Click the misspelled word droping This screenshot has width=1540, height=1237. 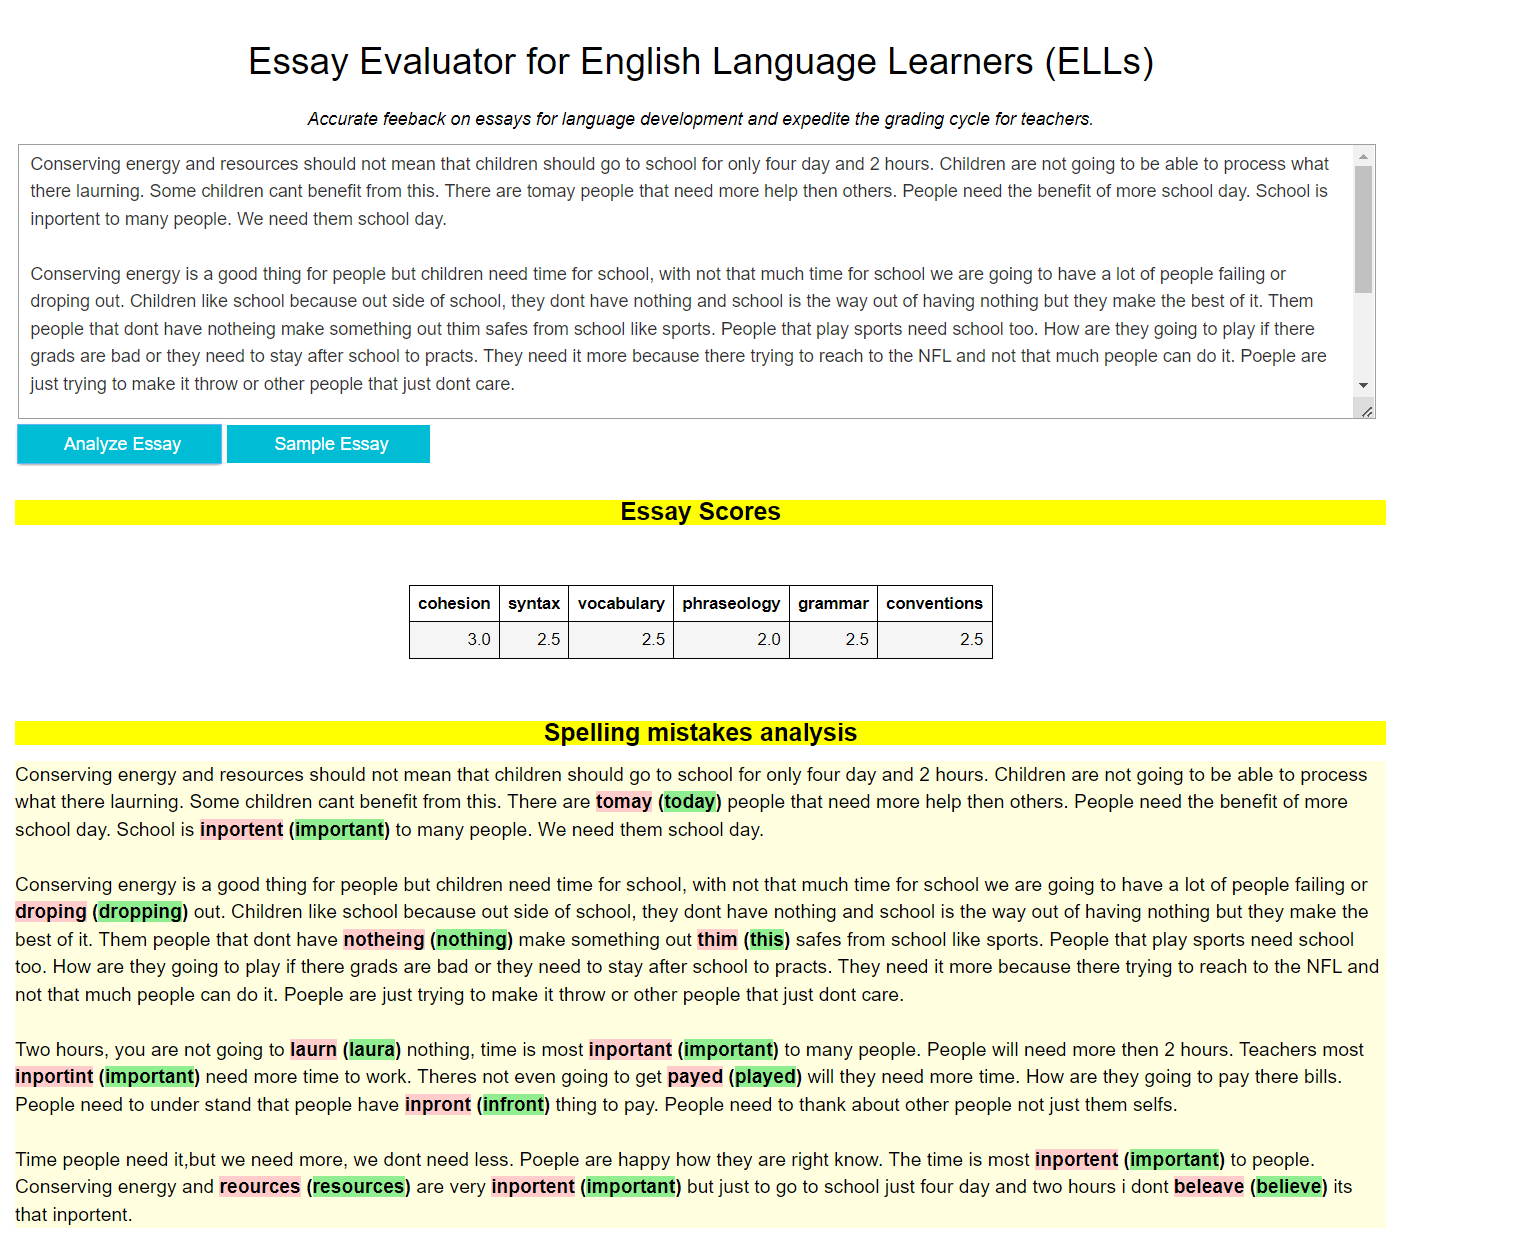tap(51, 912)
